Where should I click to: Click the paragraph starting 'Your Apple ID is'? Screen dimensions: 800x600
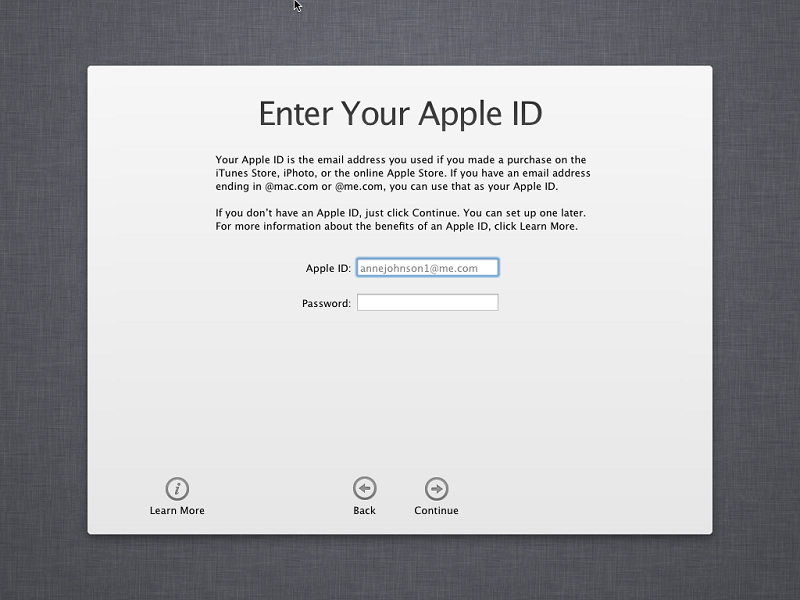tap(403, 173)
